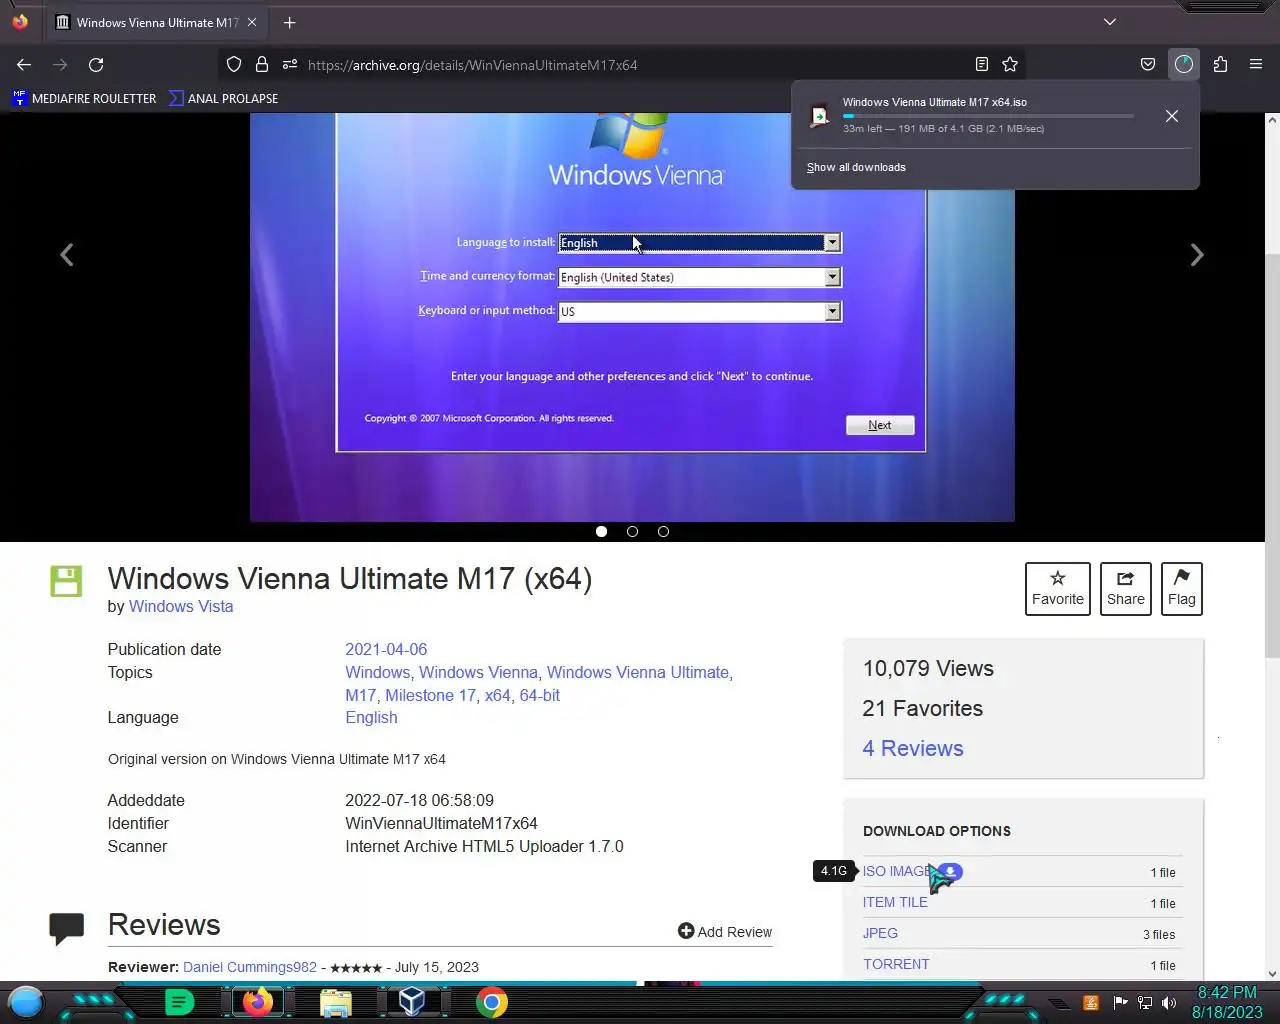Viewport: 1280px width, 1024px height.
Task: Cancel the Windows Vienna ISO download
Action: [1172, 116]
